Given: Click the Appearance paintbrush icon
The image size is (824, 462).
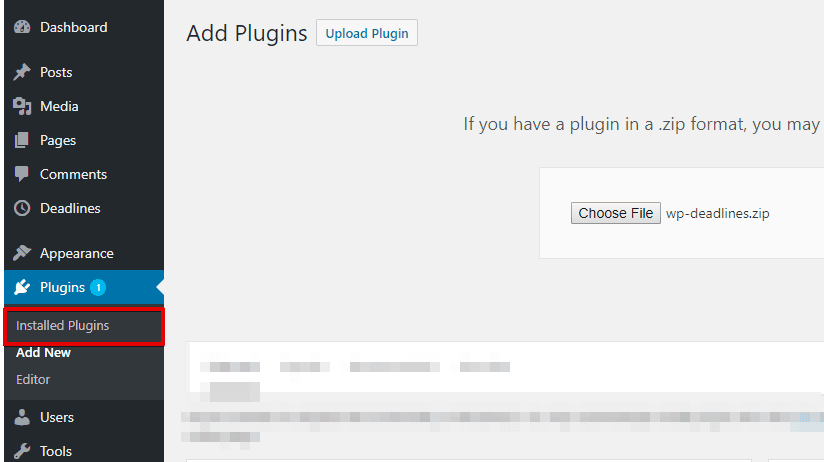Looking at the screenshot, I should tap(22, 254).
